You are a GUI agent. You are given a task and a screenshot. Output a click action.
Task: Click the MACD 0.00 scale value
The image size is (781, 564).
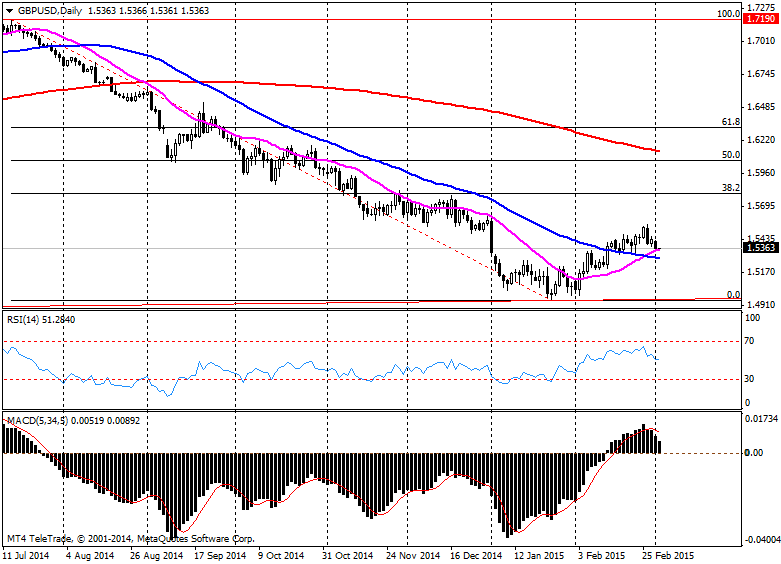coord(754,453)
